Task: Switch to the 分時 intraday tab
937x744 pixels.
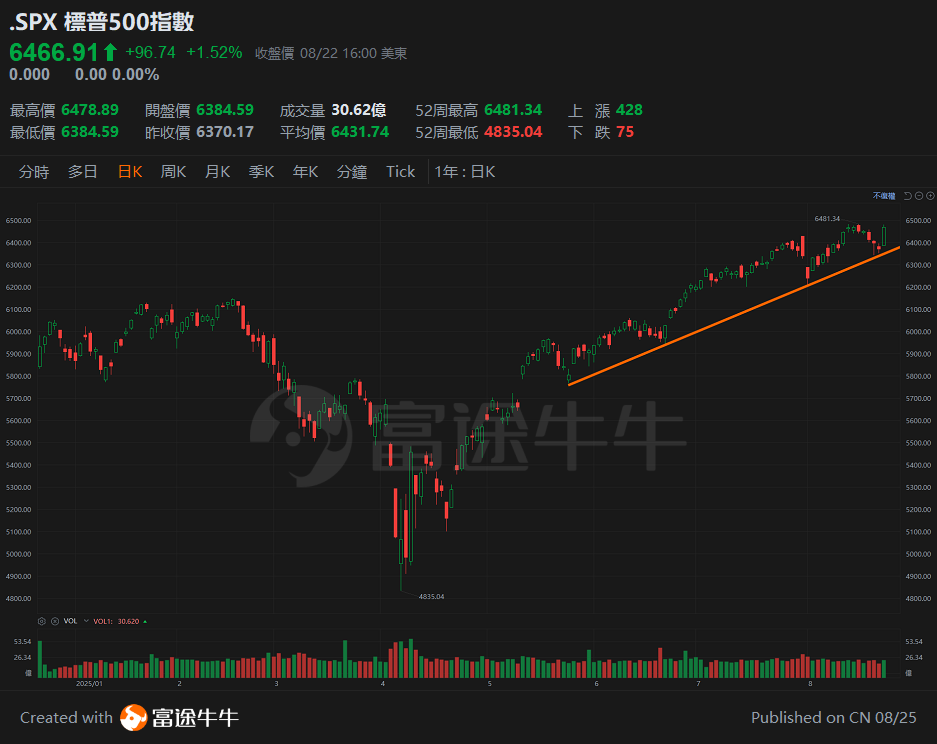Action: (x=34, y=171)
